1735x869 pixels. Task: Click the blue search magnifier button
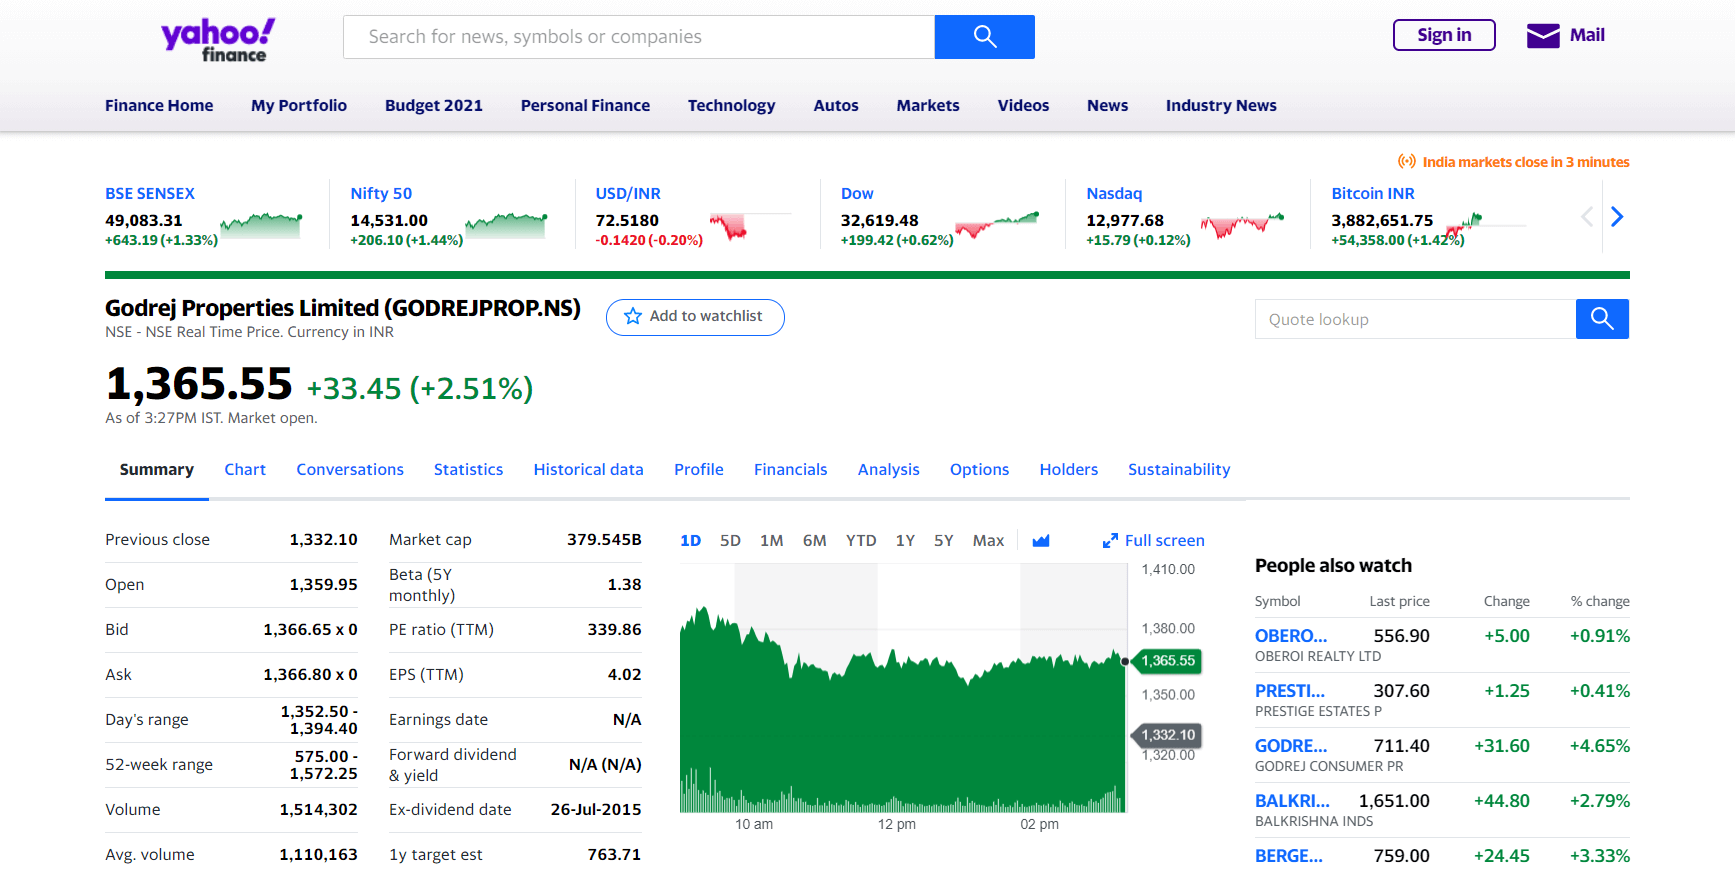[984, 37]
